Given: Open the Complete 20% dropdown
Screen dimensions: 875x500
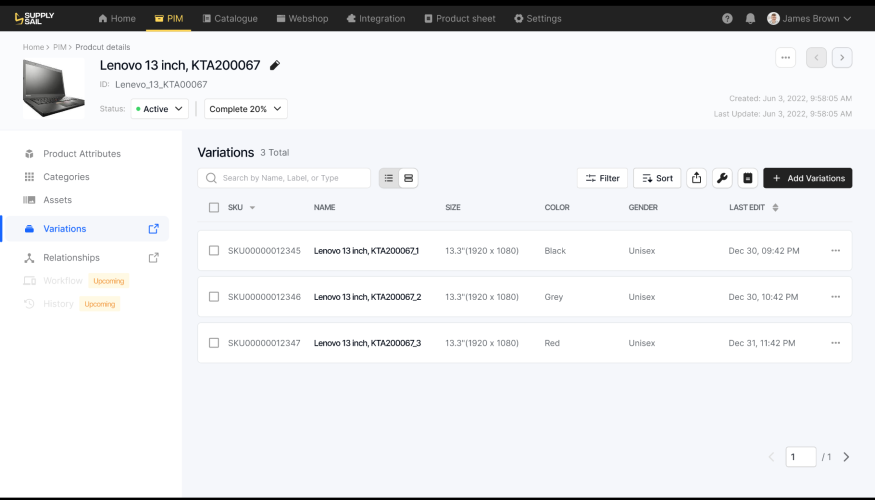Looking at the screenshot, I should coord(246,109).
